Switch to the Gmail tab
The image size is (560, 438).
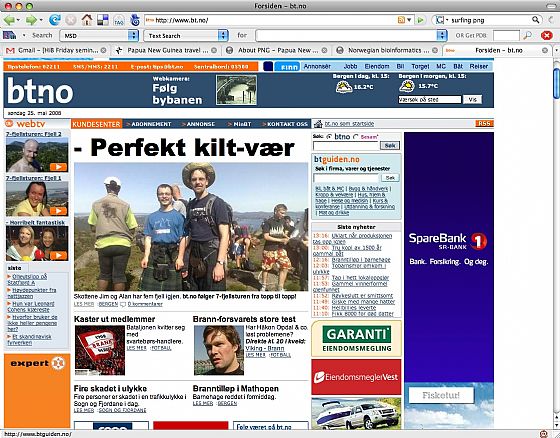56,50
